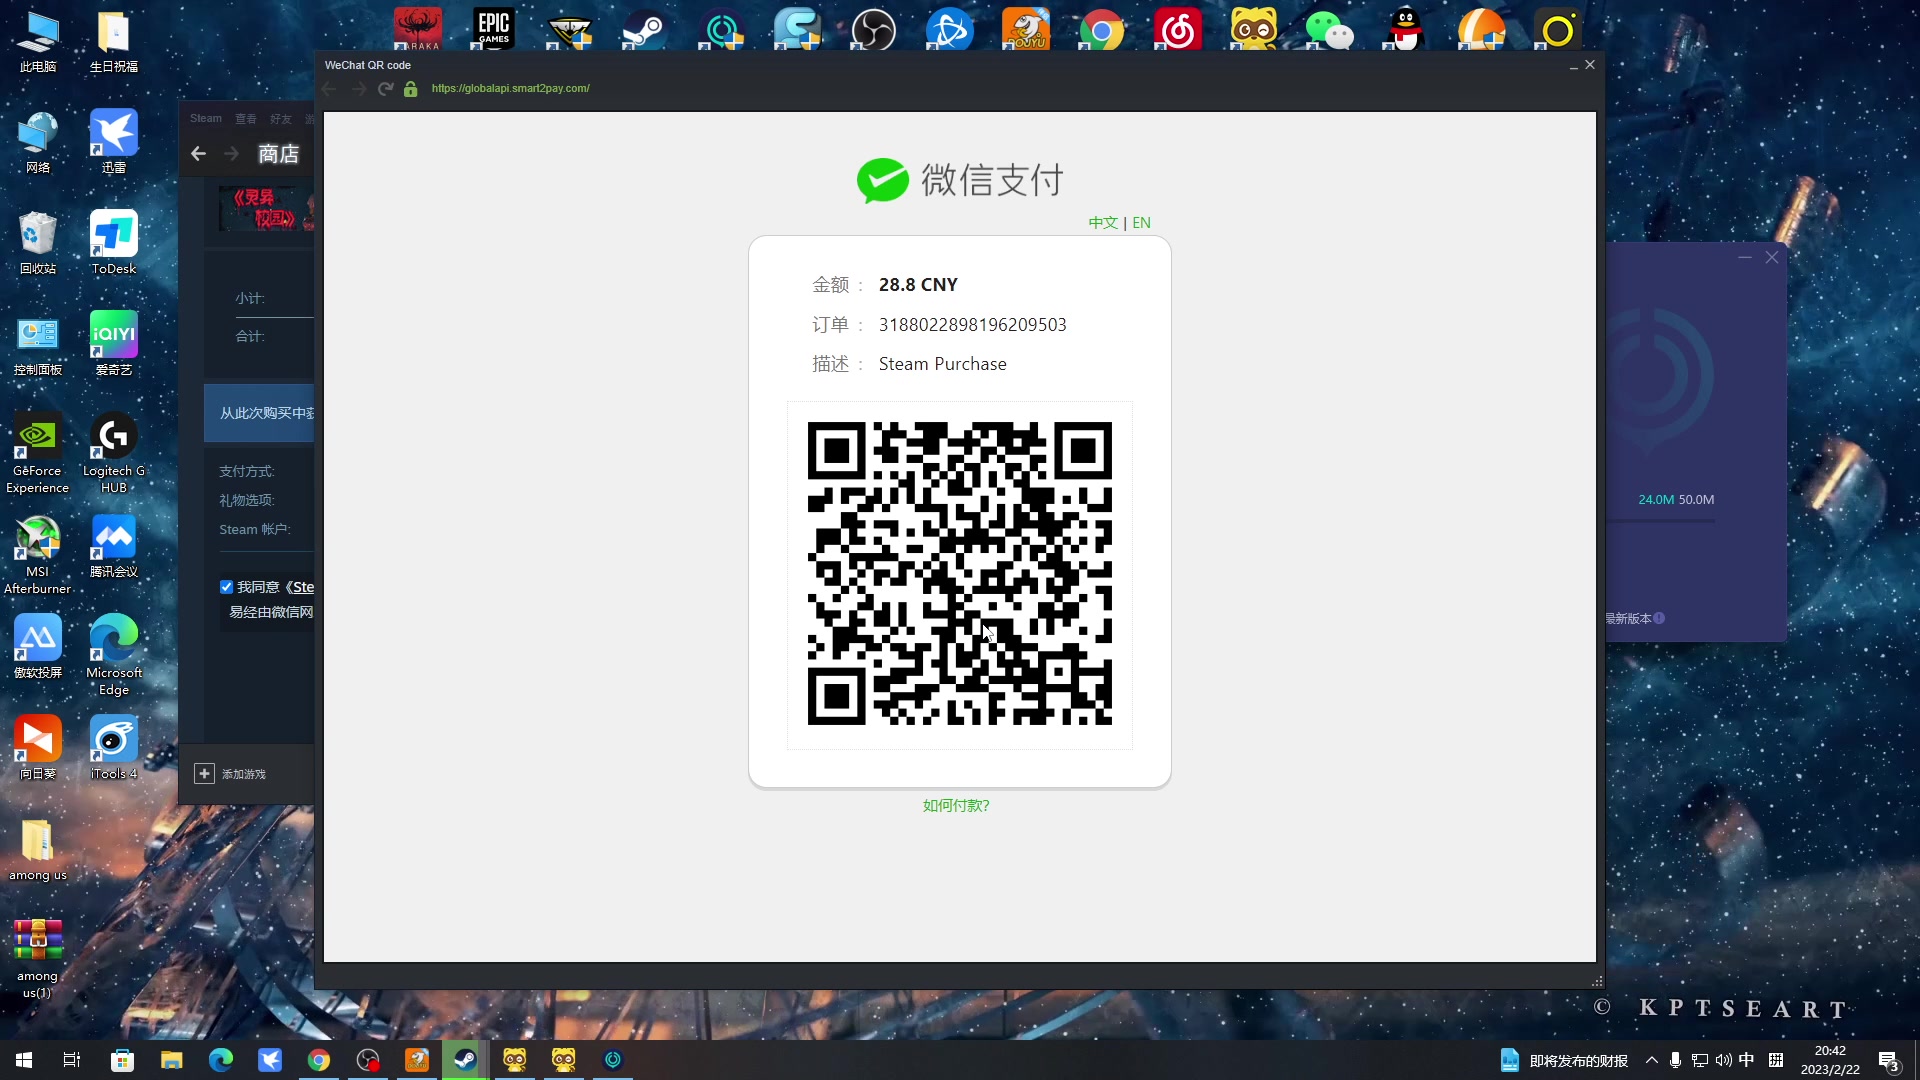
Task: Reload the WeChat QR code page
Action: click(x=385, y=89)
